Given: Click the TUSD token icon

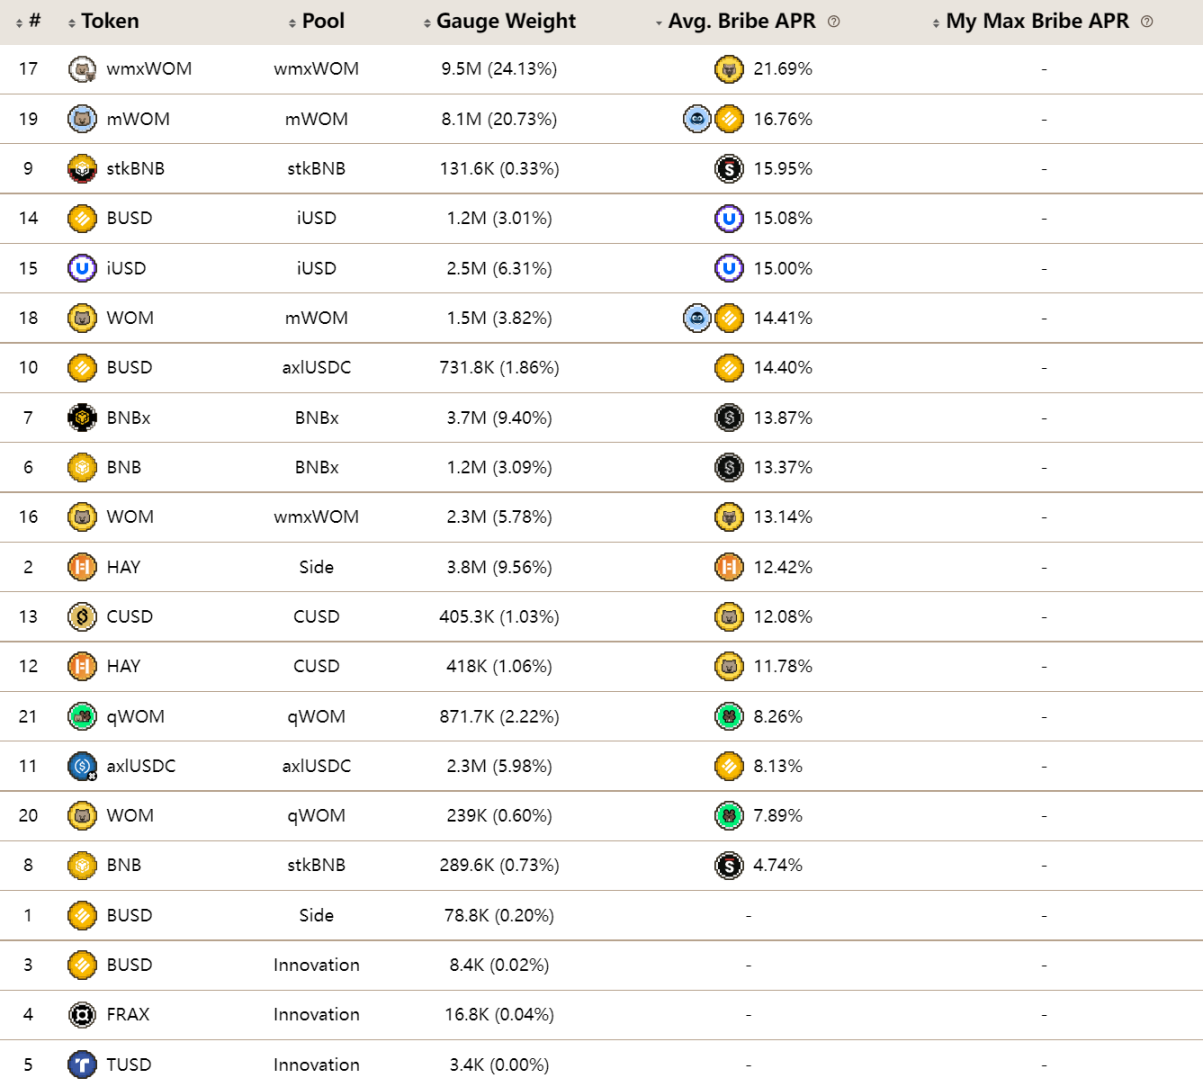Looking at the screenshot, I should pyautogui.click(x=82, y=1064).
